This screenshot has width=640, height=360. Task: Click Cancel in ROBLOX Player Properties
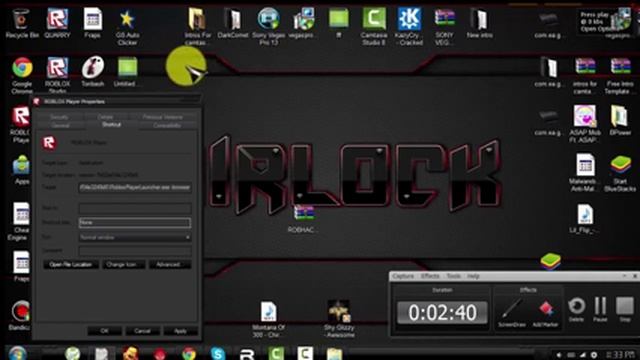tap(142, 331)
